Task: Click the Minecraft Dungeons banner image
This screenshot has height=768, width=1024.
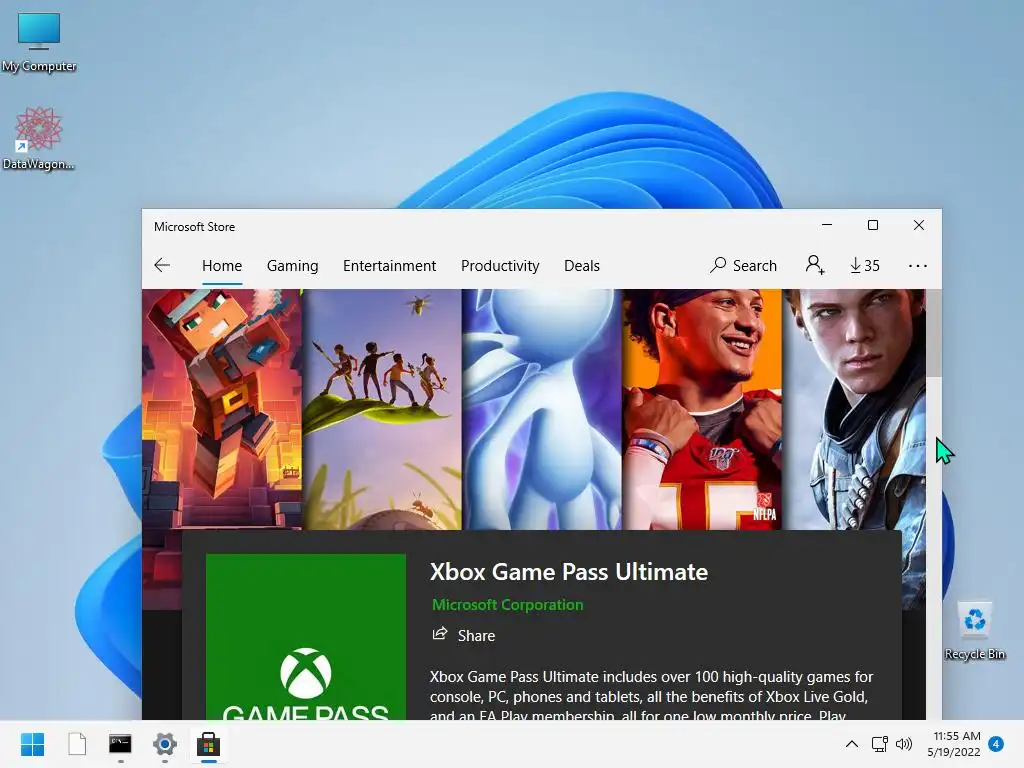Action: 222,409
